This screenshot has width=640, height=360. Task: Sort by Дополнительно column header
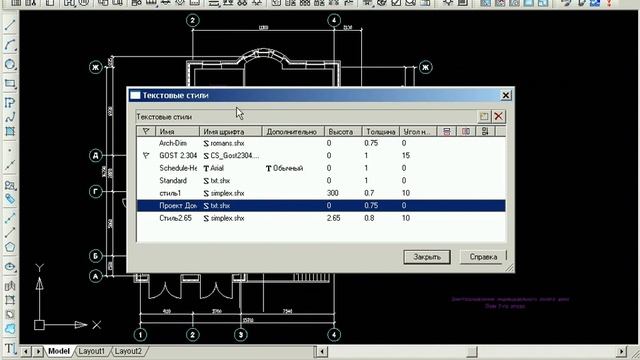pos(293,131)
